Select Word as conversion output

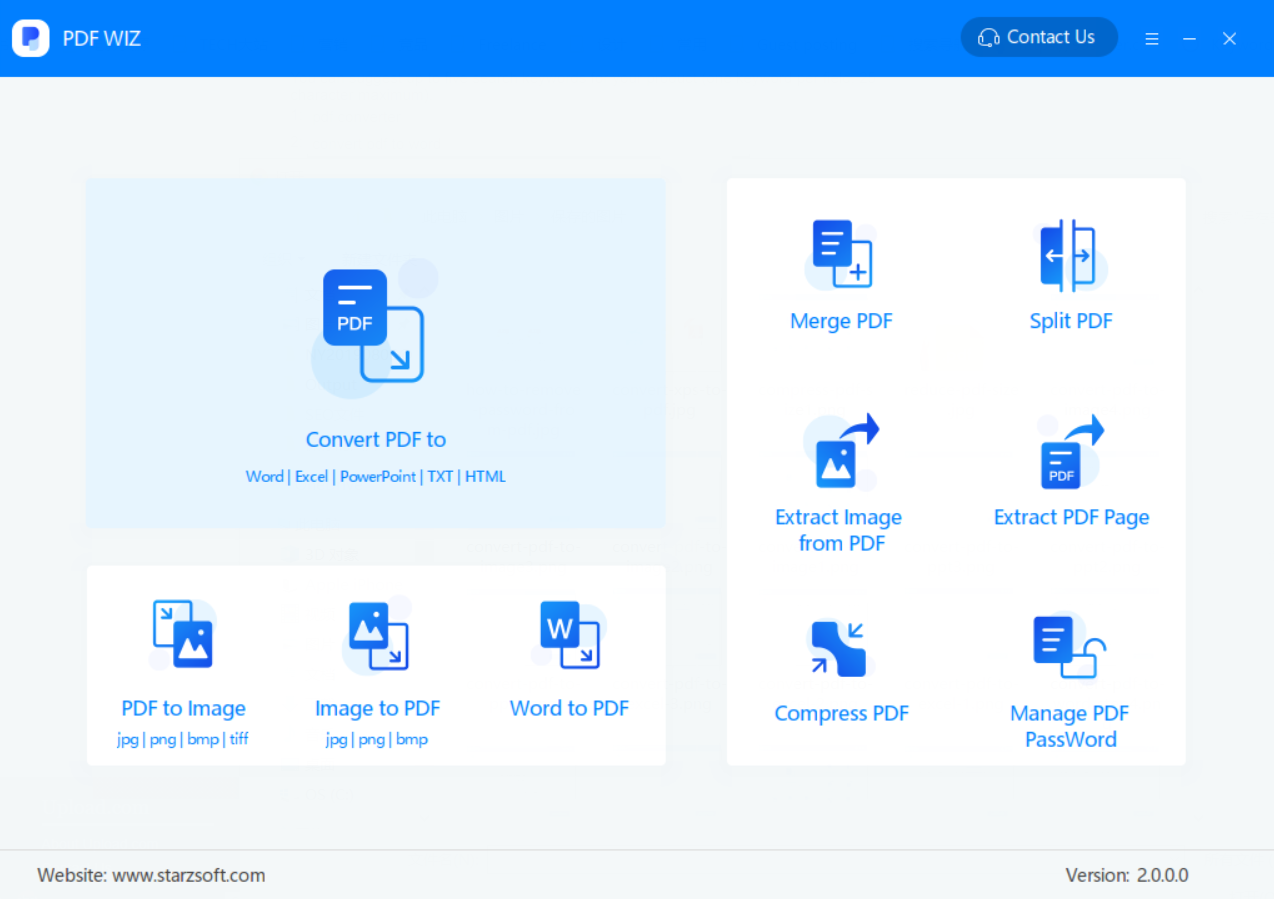264,476
